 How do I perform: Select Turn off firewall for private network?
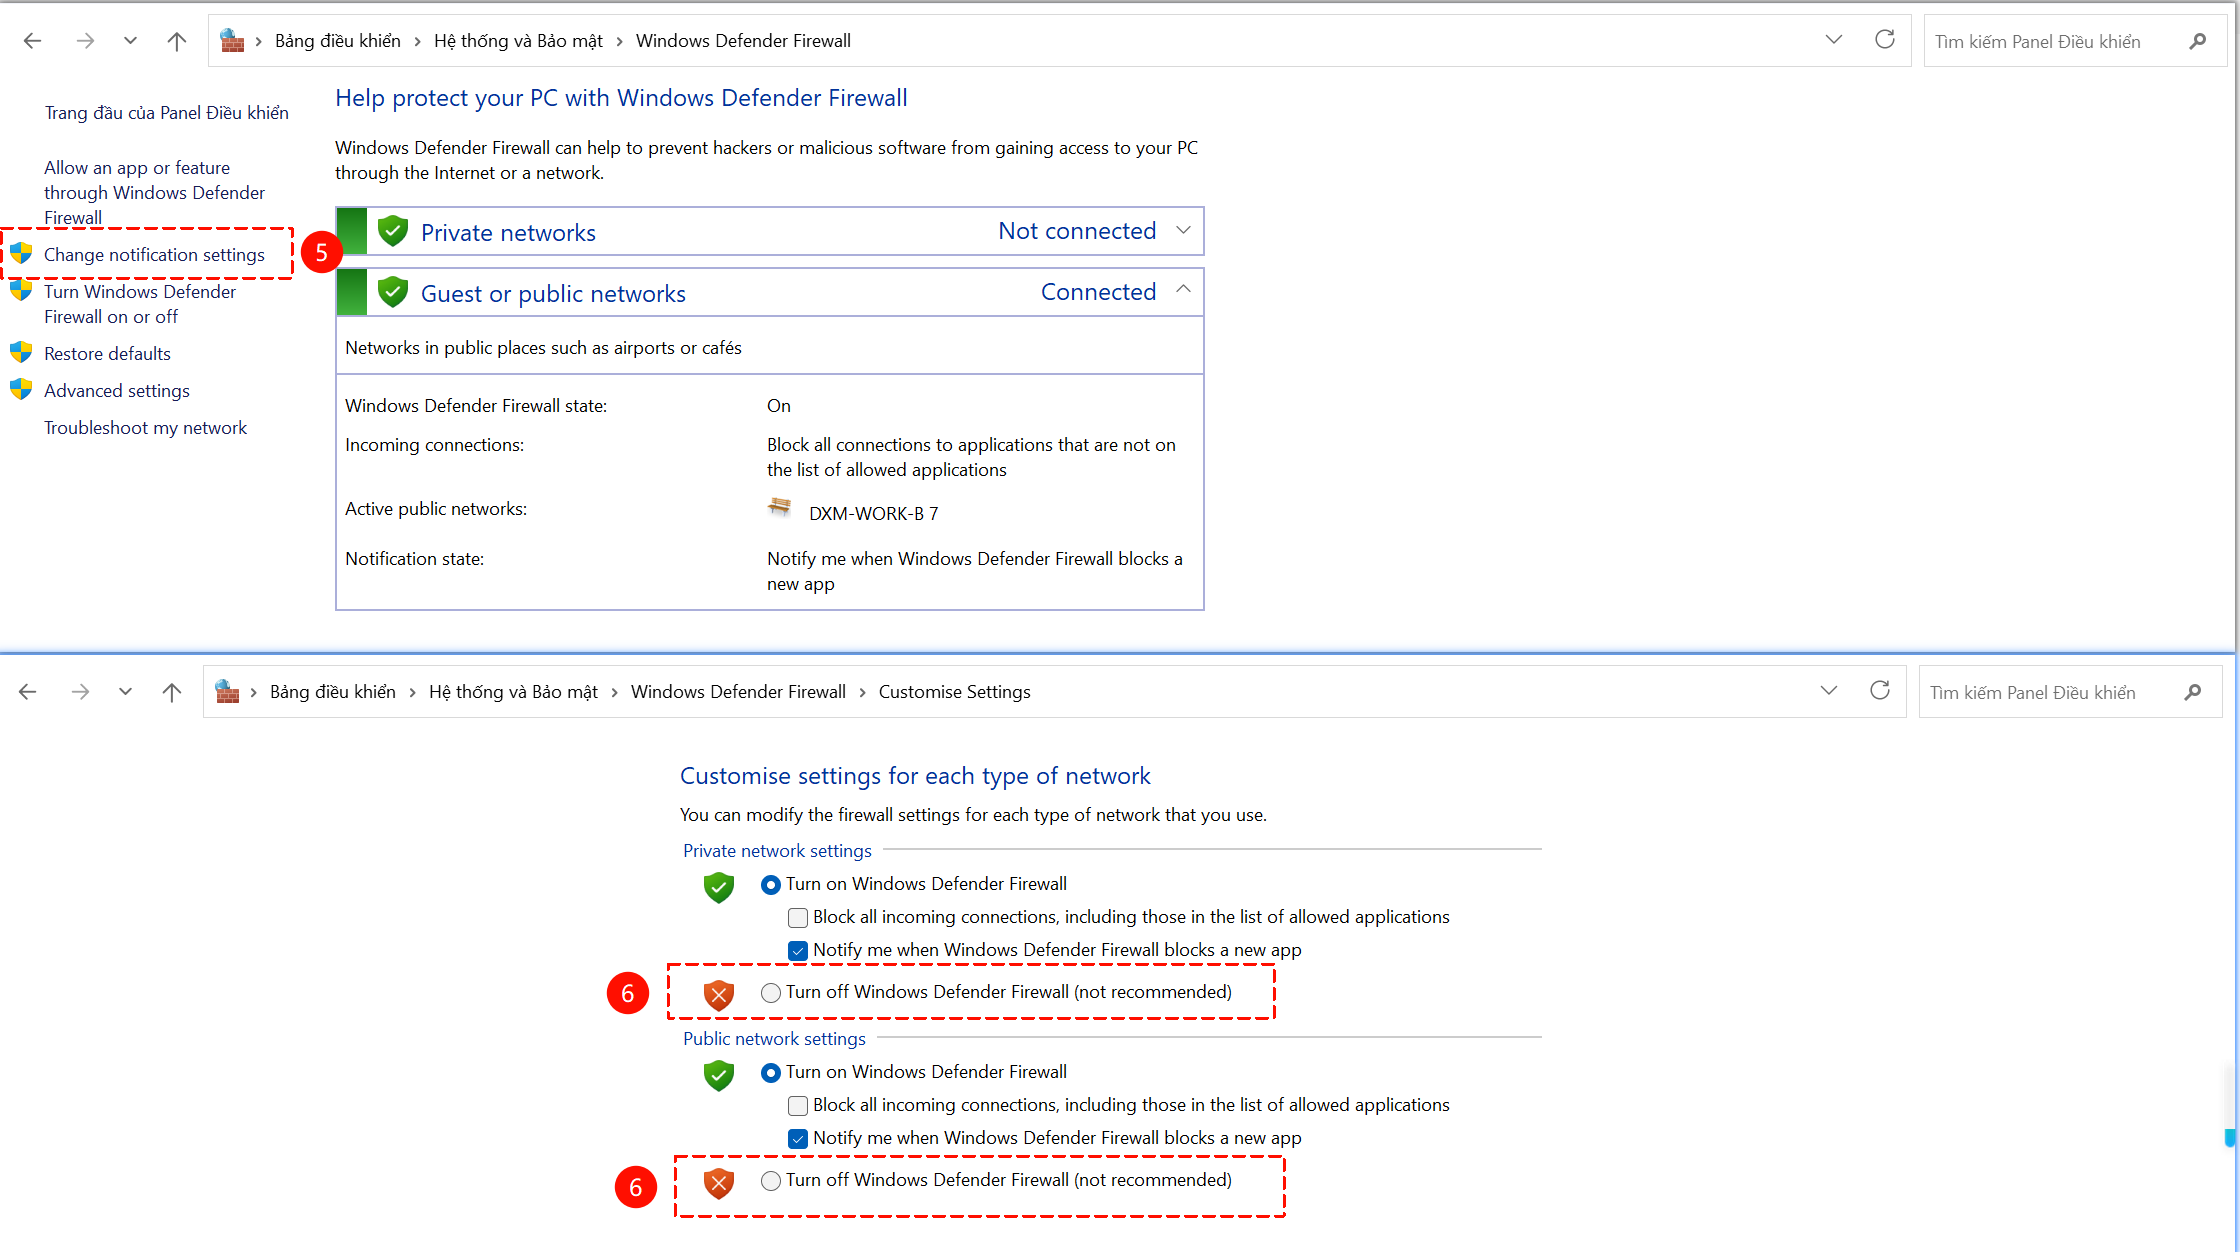[x=770, y=993]
